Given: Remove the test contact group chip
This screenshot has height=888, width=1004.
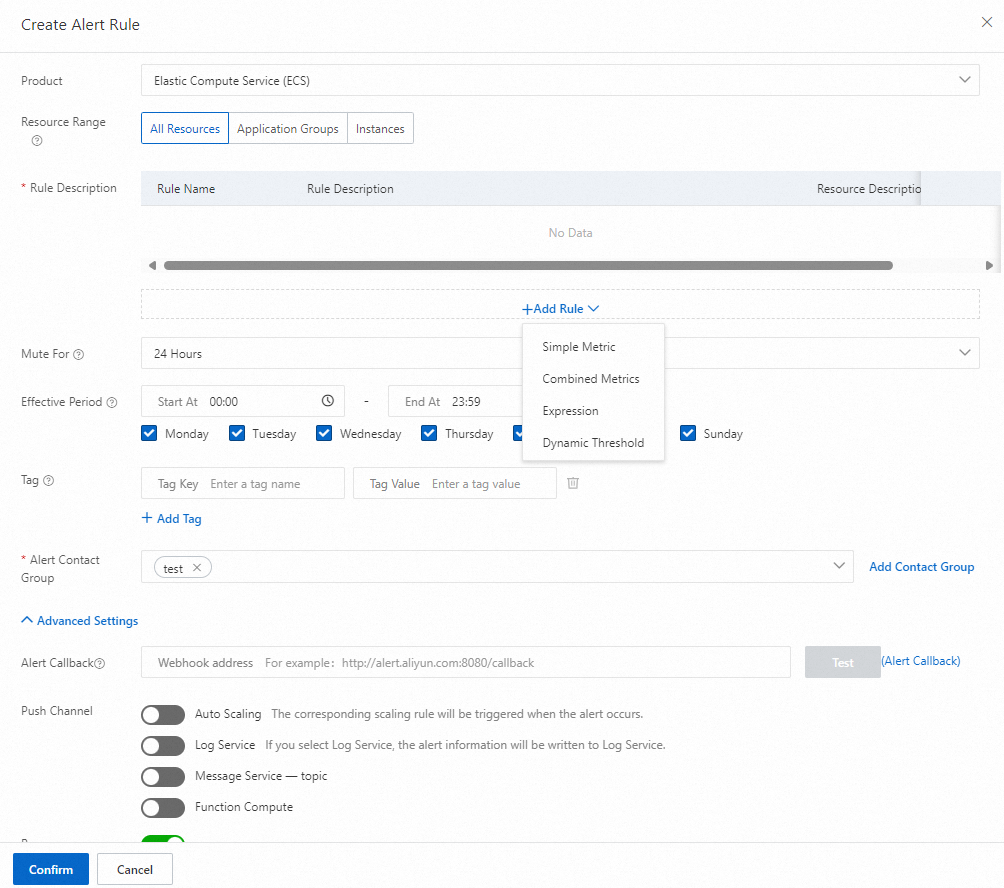Looking at the screenshot, I should (197, 568).
